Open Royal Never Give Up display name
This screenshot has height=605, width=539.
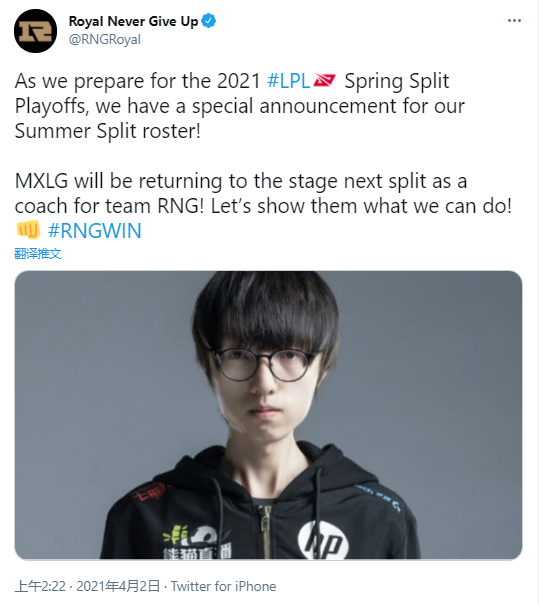point(133,21)
